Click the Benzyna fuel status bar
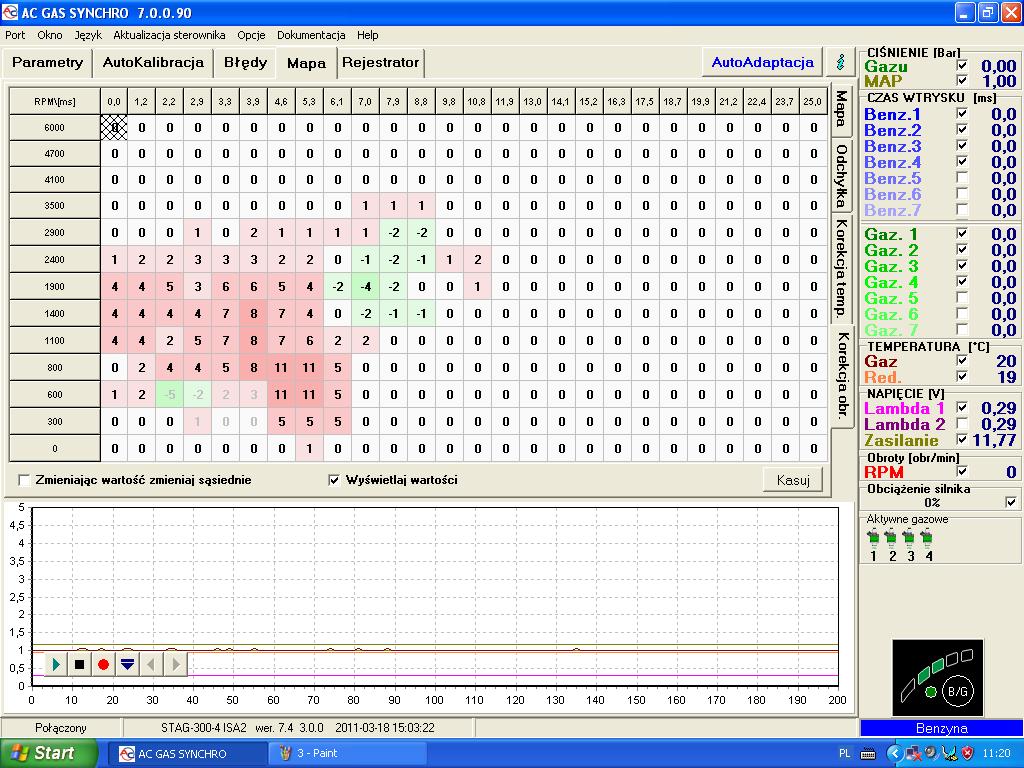The image size is (1024, 768). click(942, 728)
